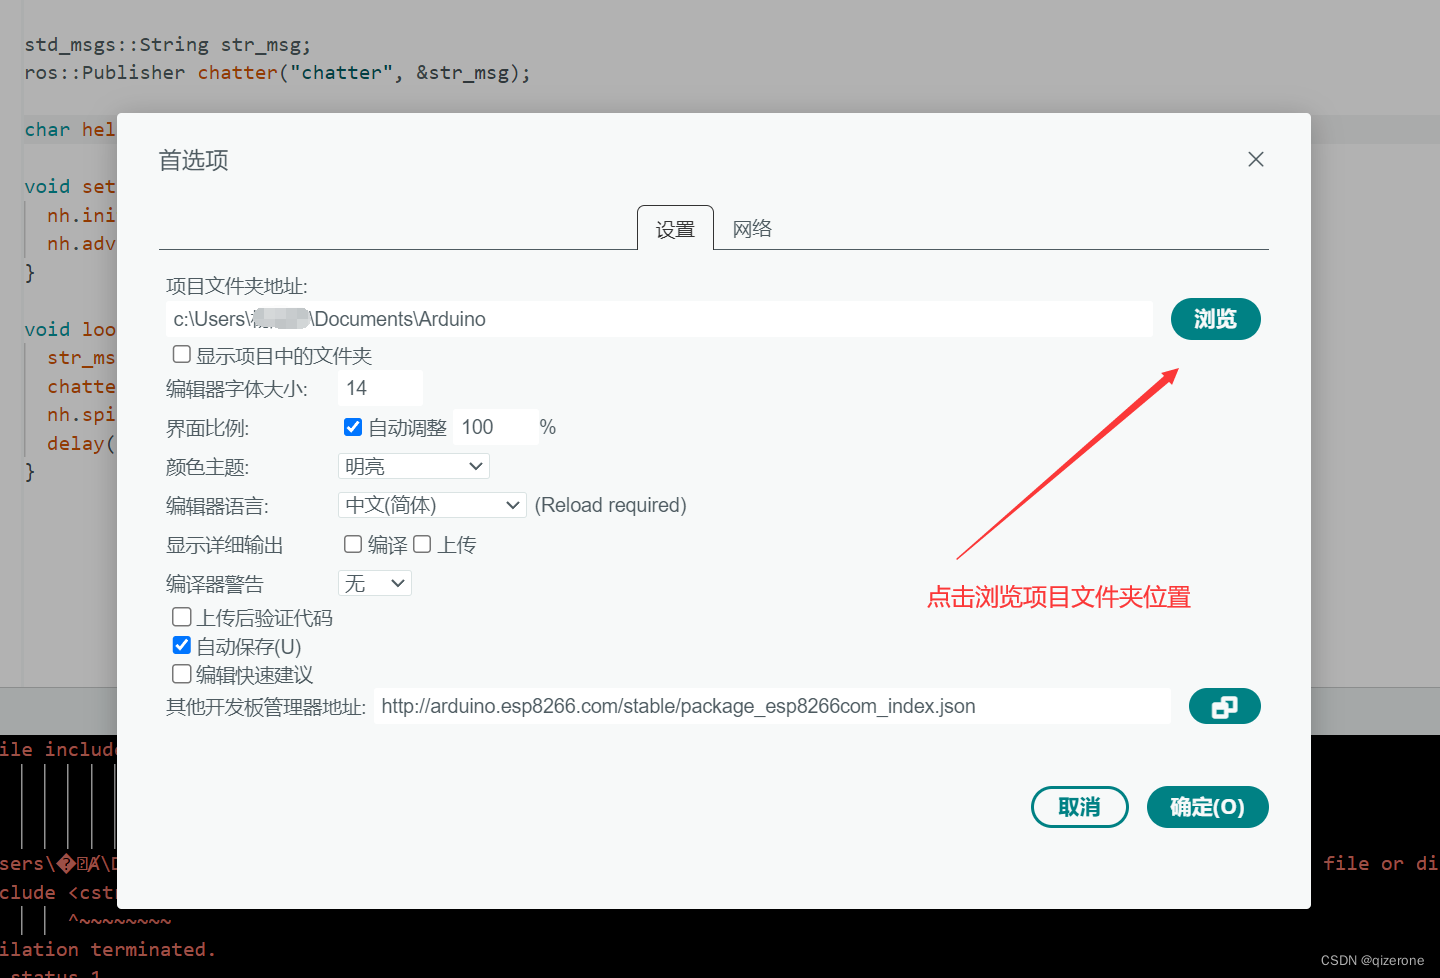Viewport: 1440px width, 978px height.
Task: Enable 编辑快速建议 quick suggestions
Action: point(181,674)
